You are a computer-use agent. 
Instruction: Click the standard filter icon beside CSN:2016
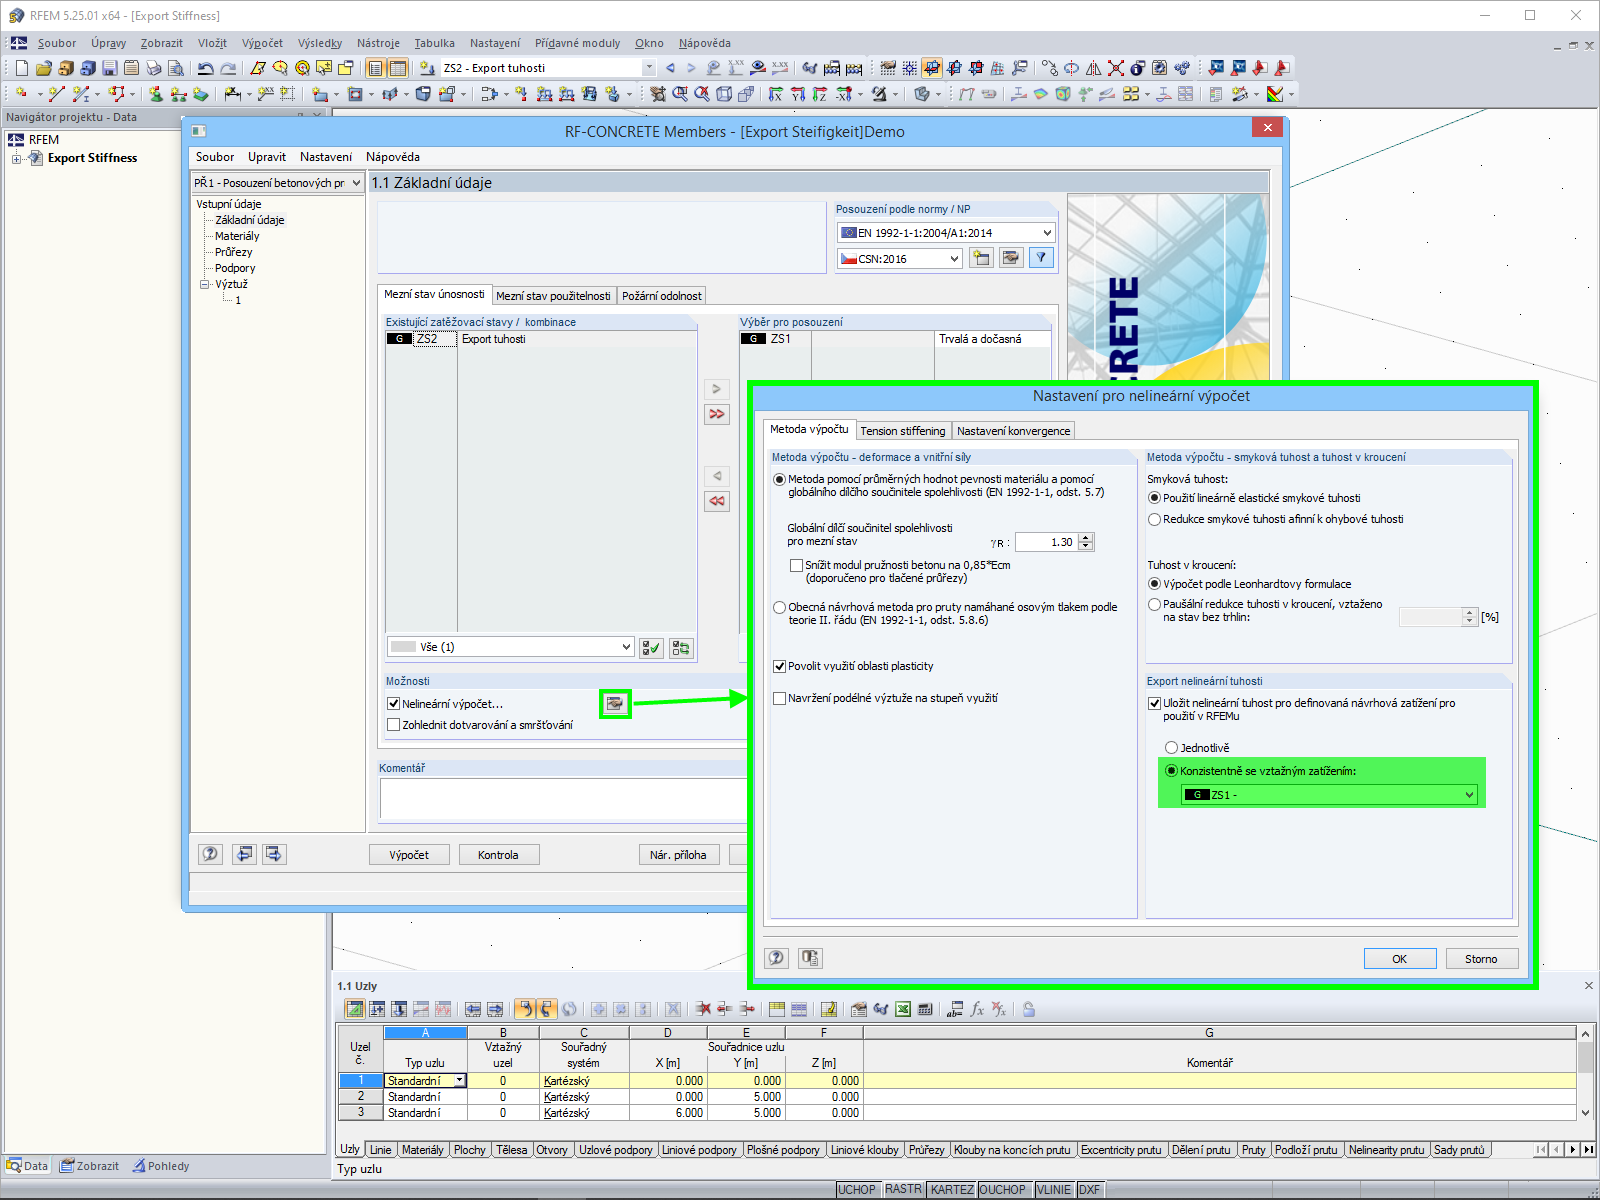click(1041, 258)
